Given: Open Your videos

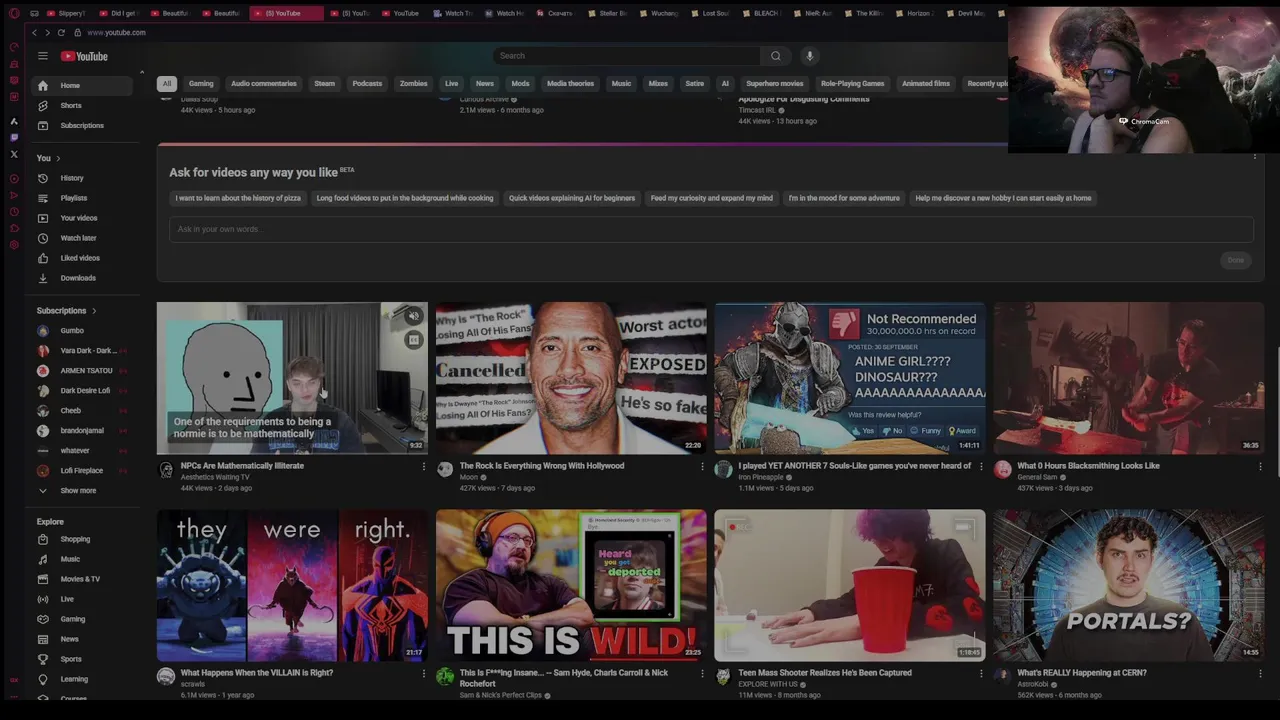Looking at the screenshot, I should (81, 218).
